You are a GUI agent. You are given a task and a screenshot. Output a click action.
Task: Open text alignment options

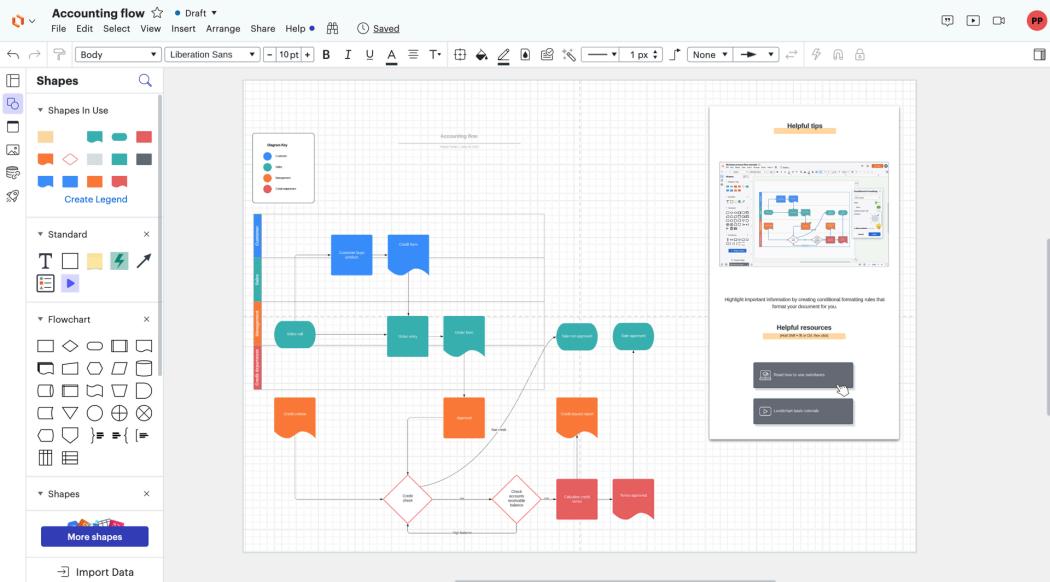[x=413, y=55]
